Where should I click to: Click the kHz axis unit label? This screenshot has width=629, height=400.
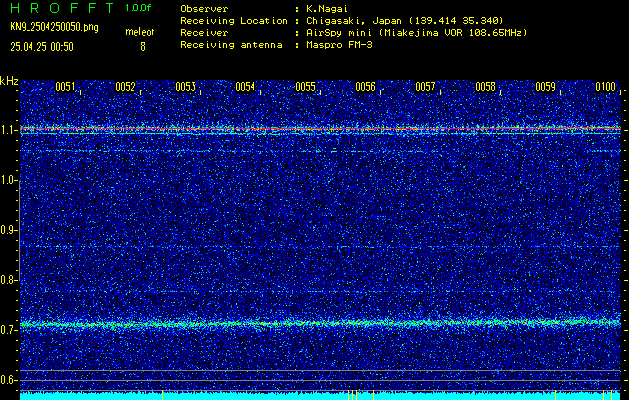click(x=9, y=81)
